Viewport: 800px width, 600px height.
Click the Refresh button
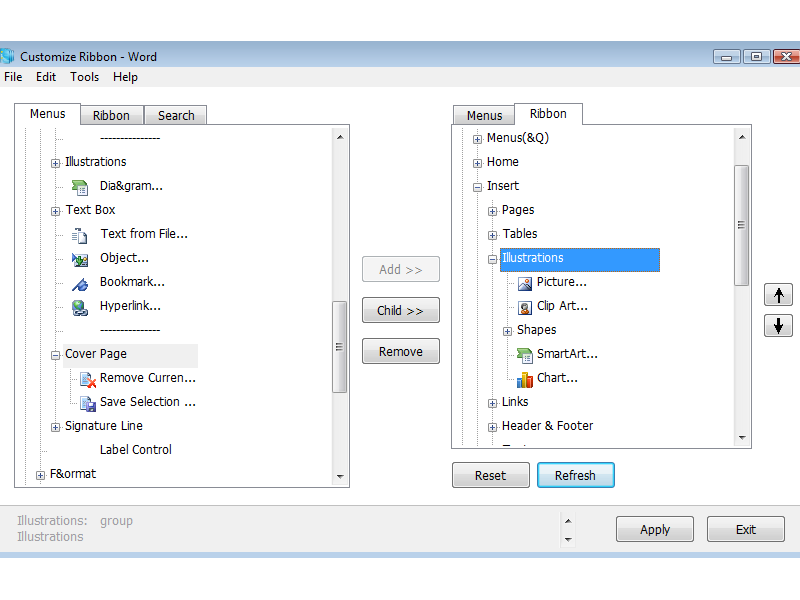click(576, 475)
